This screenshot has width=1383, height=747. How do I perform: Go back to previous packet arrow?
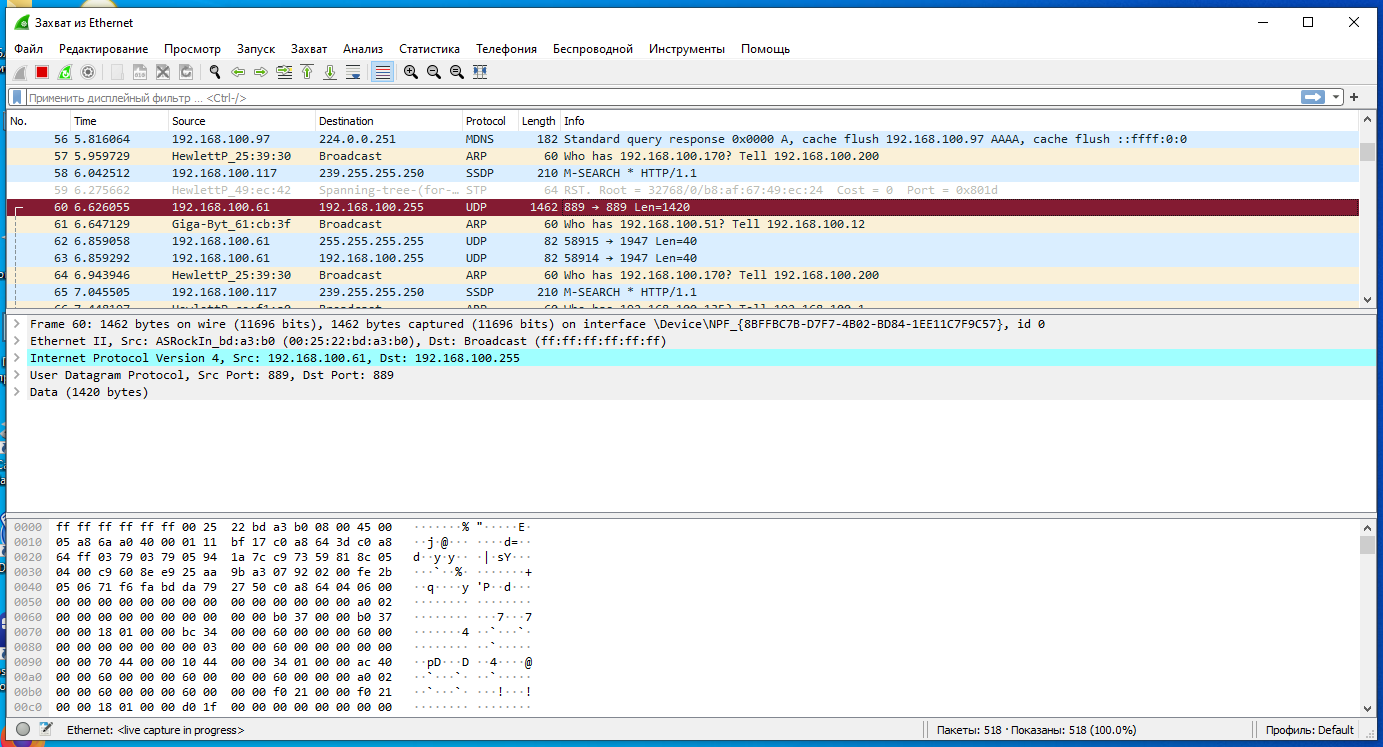[x=237, y=72]
